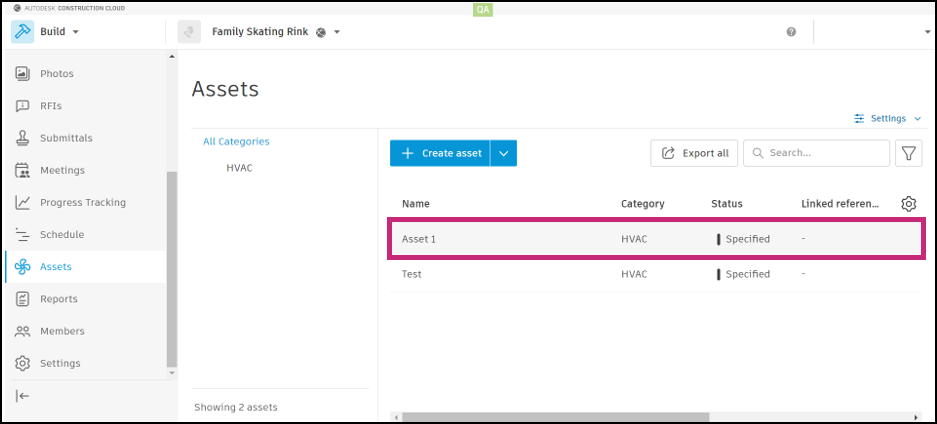Open the Family Skating Rink project dropdown
Screen dimensions: 937x424
(337, 32)
